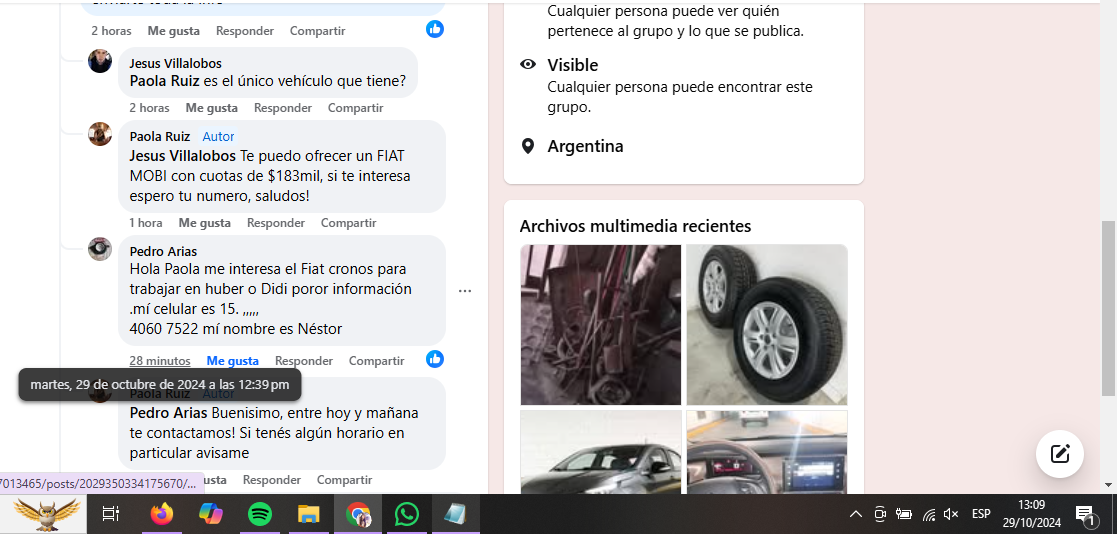This screenshot has height=534, width=1117.
Task: Expand the hidden system tray icons chevron
Action: tap(855, 514)
